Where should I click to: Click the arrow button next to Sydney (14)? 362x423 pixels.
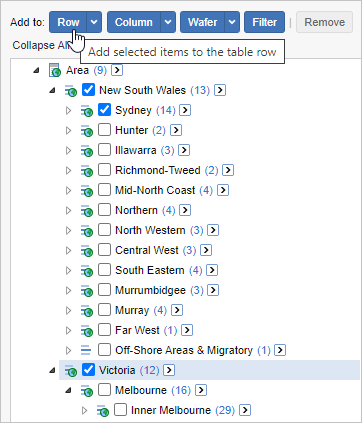tap(185, 110)
